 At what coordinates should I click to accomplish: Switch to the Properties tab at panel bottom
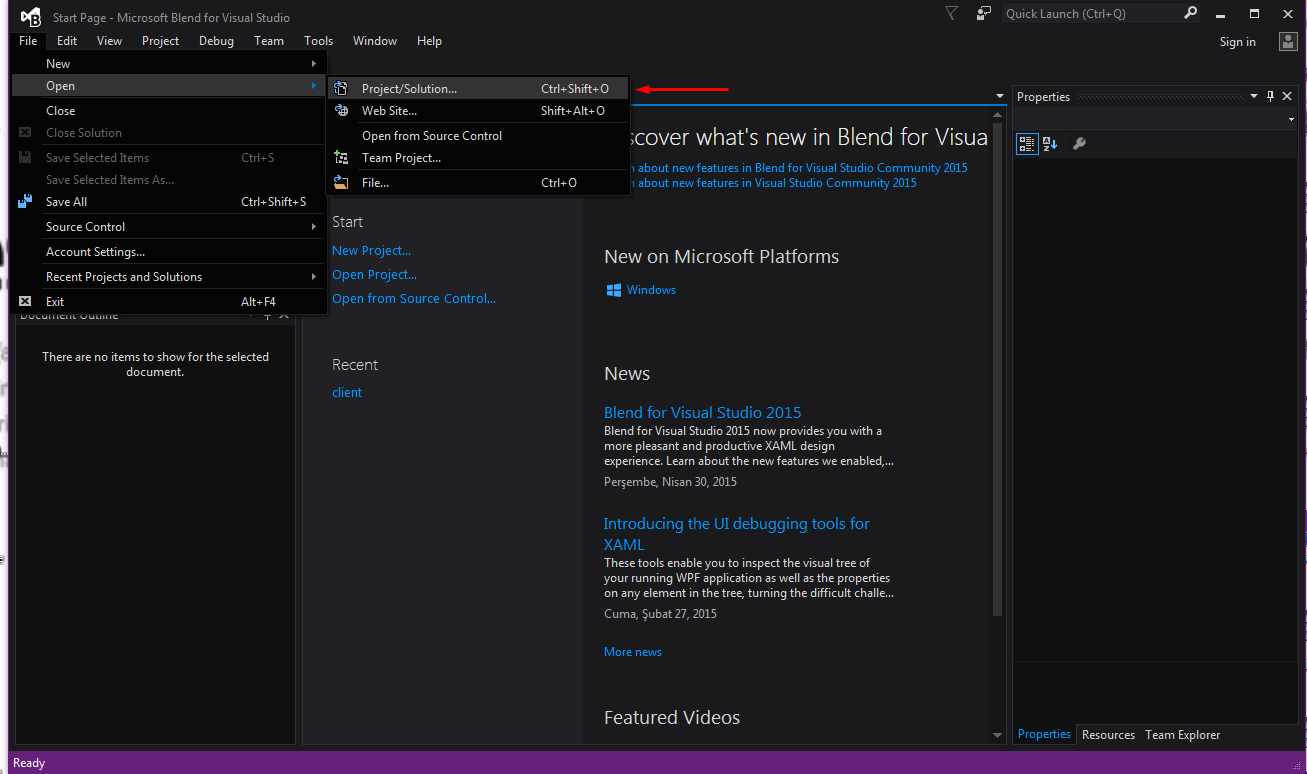coord(1044,735)
